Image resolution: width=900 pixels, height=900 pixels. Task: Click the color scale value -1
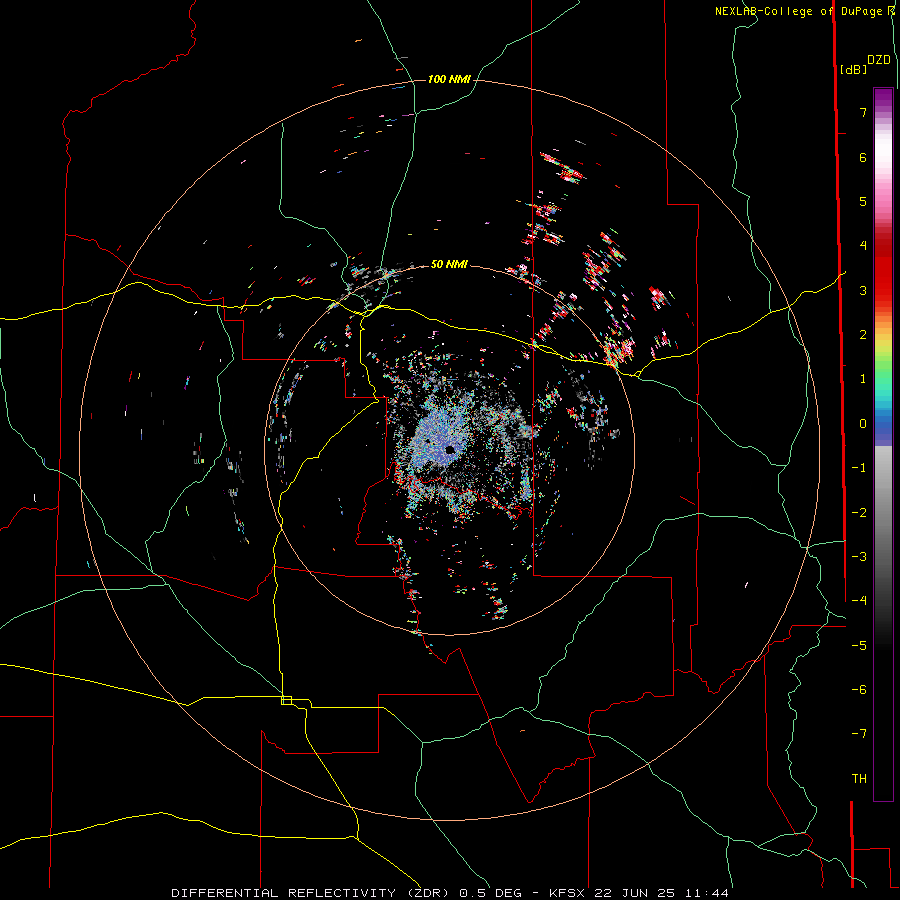pos(859,468)
